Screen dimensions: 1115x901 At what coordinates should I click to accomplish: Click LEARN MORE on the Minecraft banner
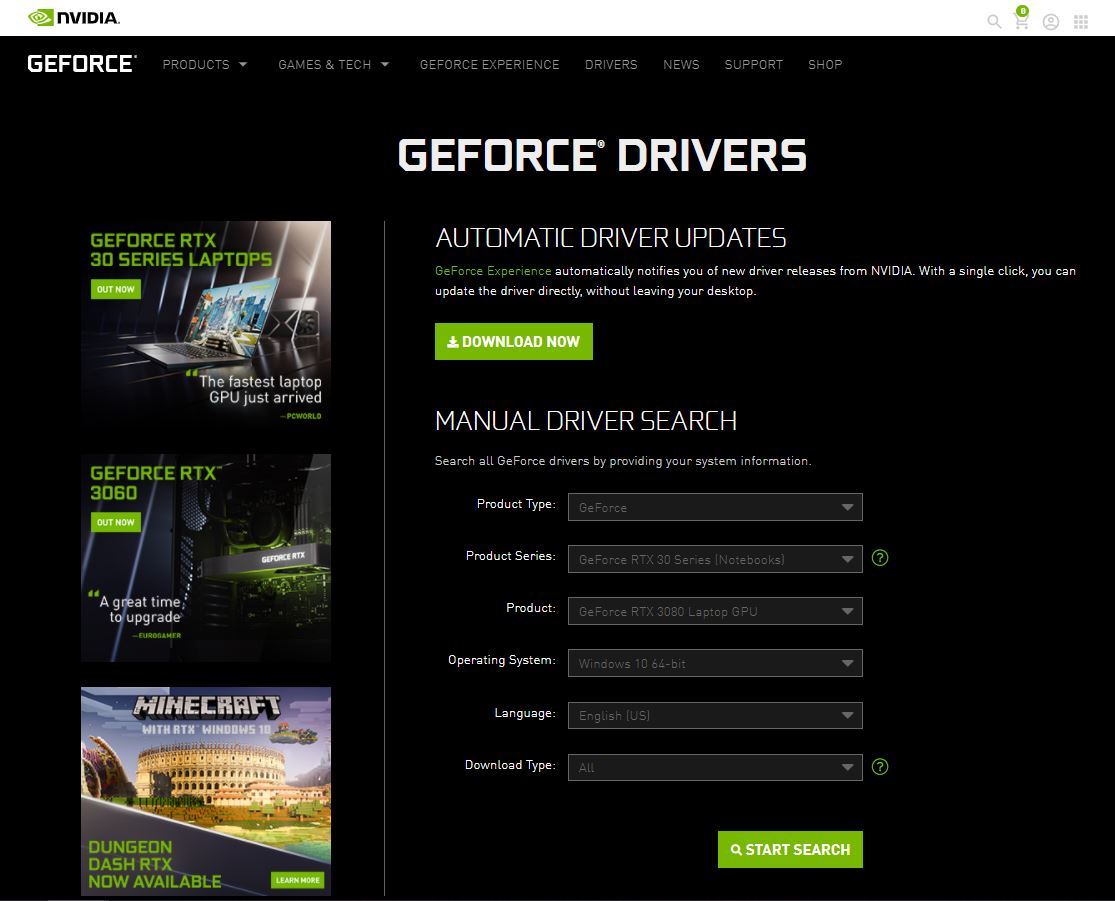(x=296, y=879)
